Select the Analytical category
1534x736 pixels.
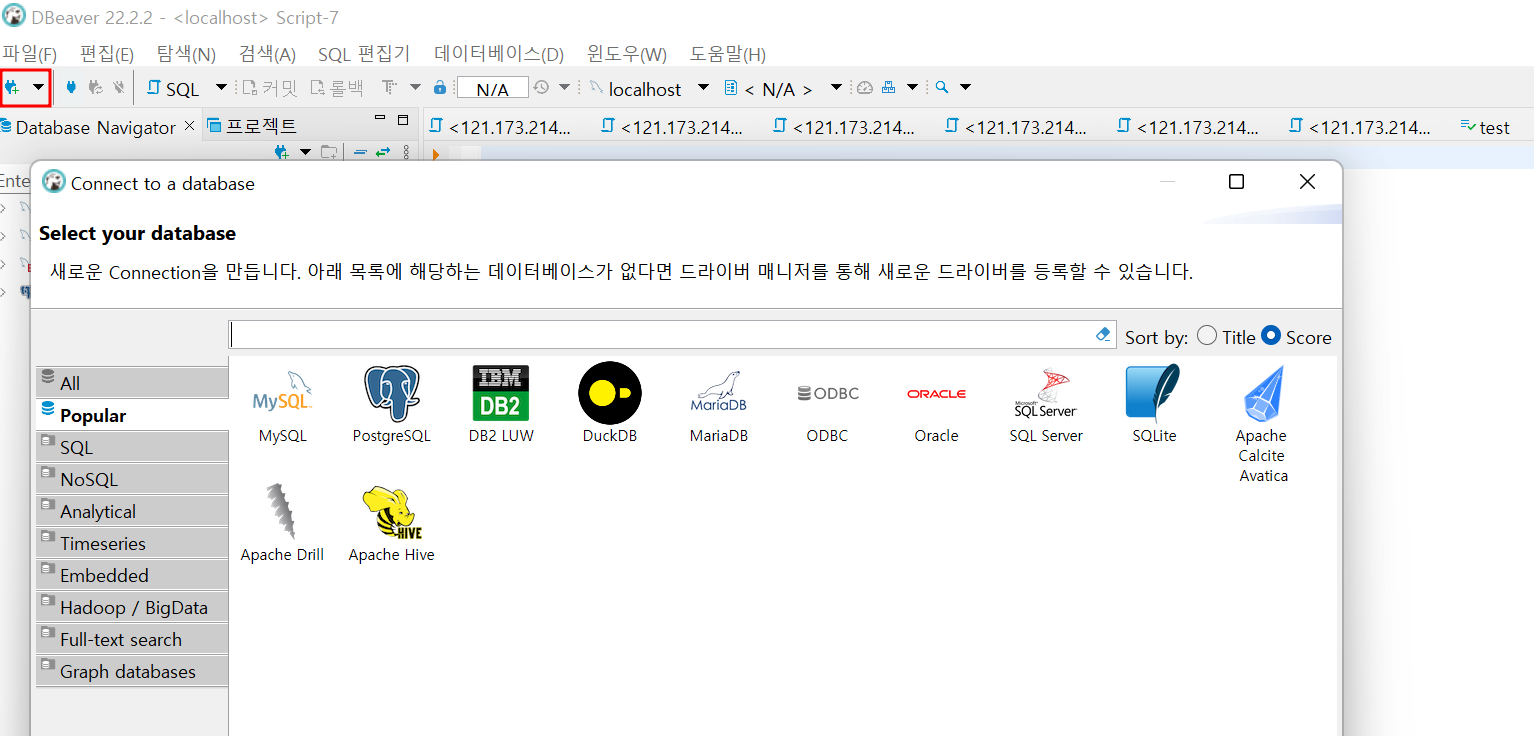click(132, 510)
